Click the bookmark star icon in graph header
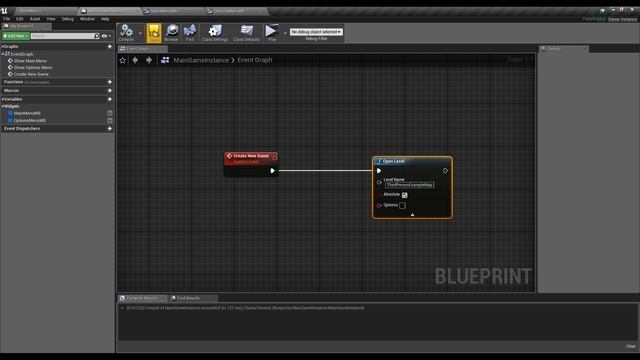640x360 pixels. pyautogui.click(x=122, y=60)
